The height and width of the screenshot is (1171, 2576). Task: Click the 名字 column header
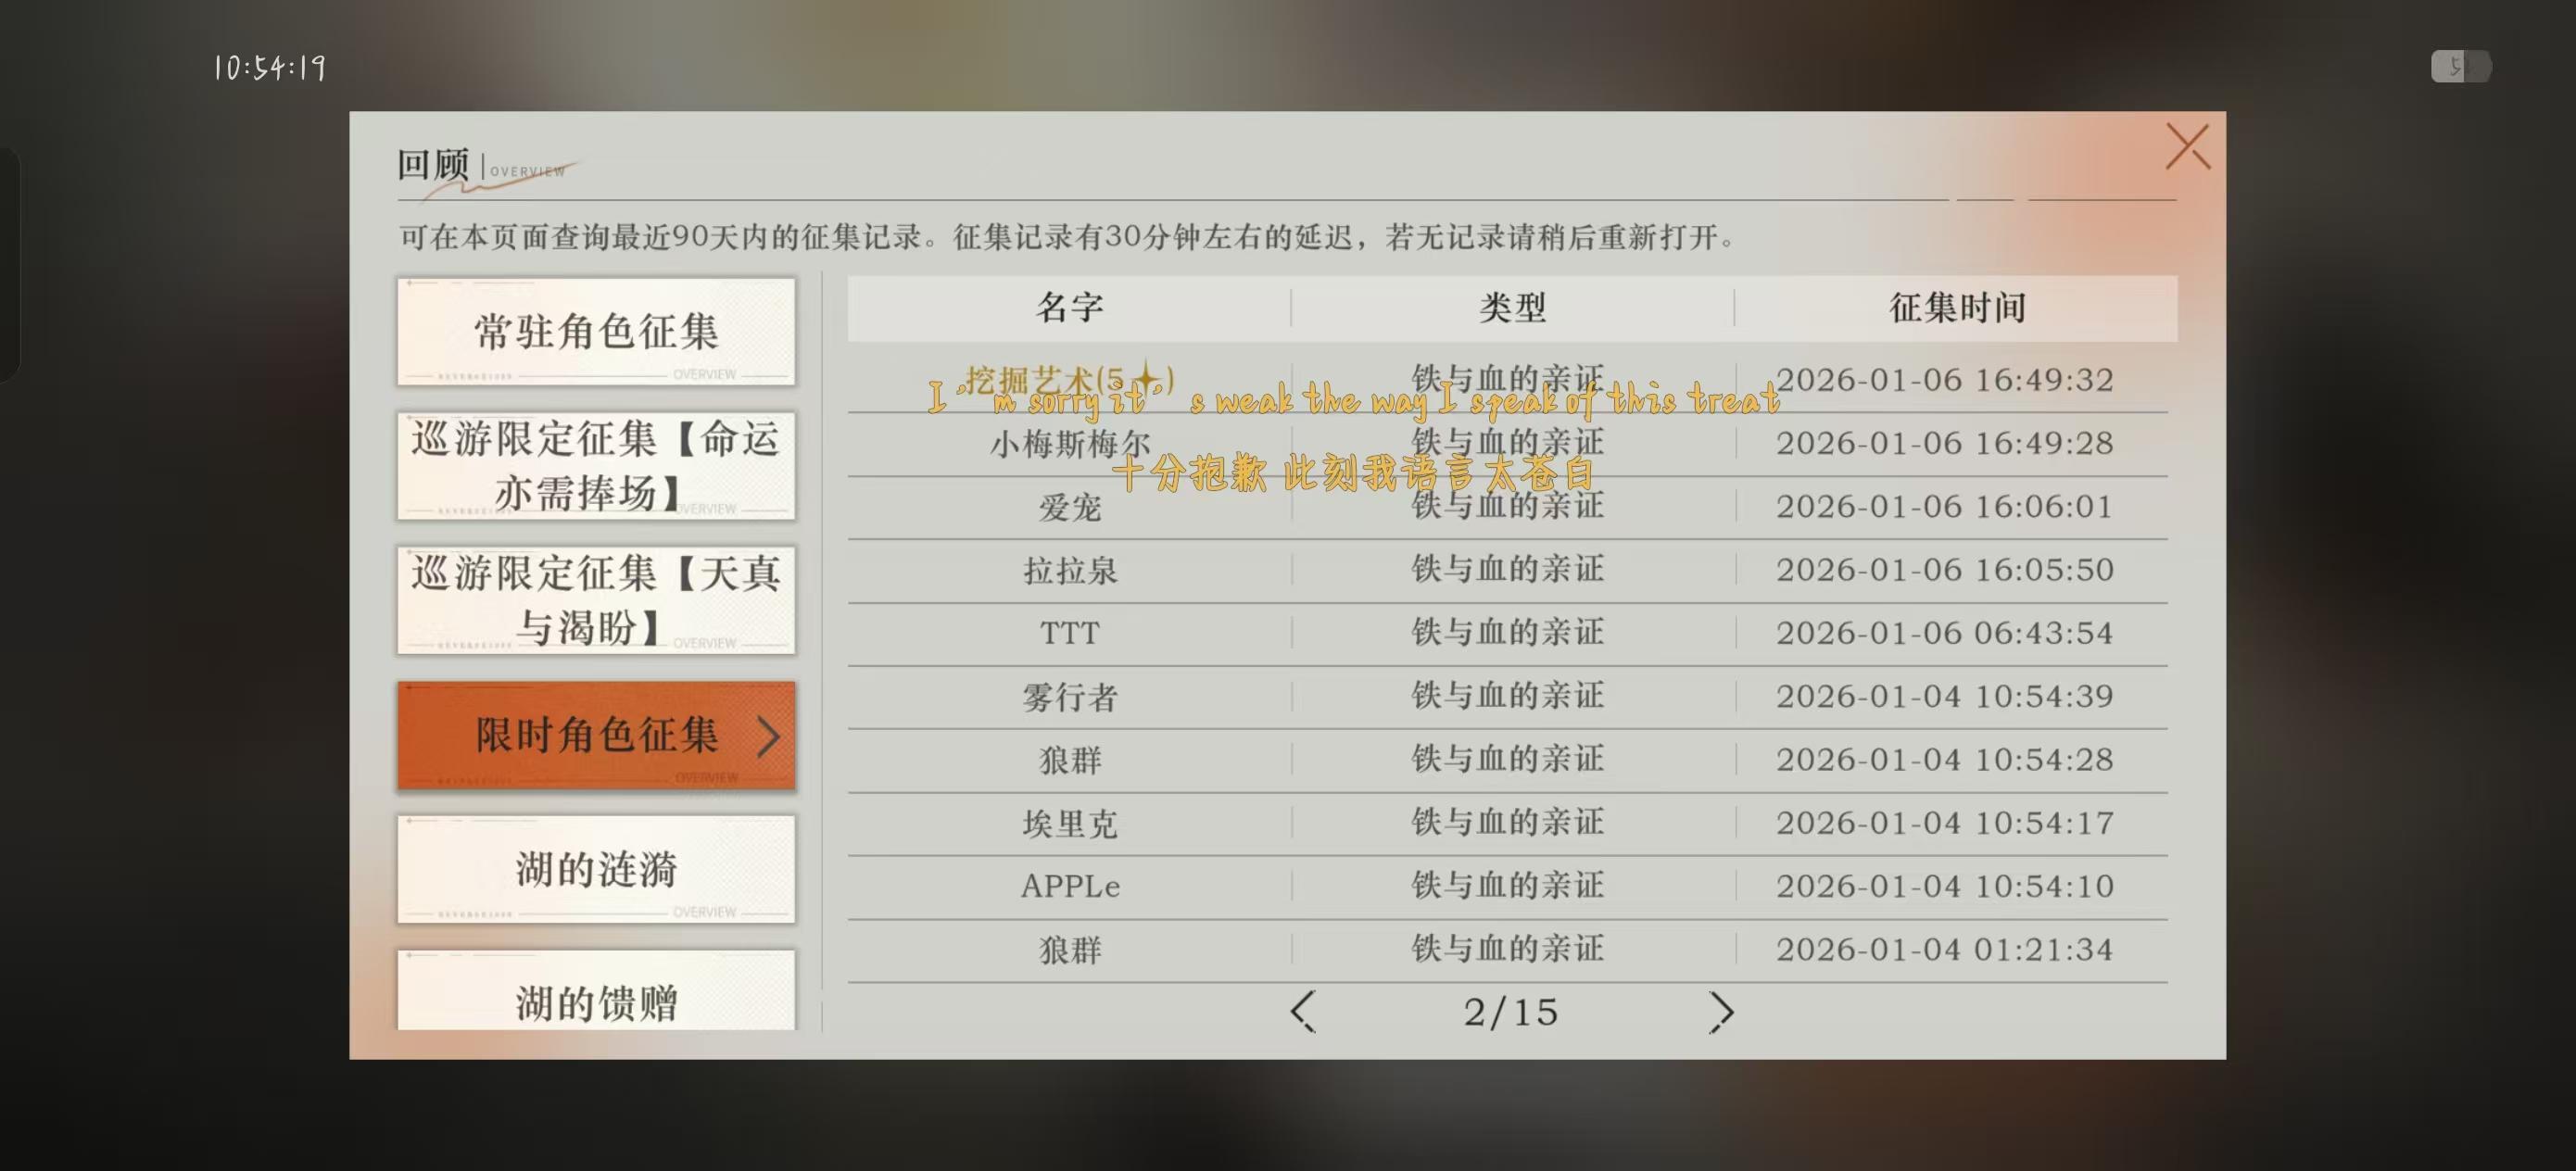click(x=1069, y=308)
